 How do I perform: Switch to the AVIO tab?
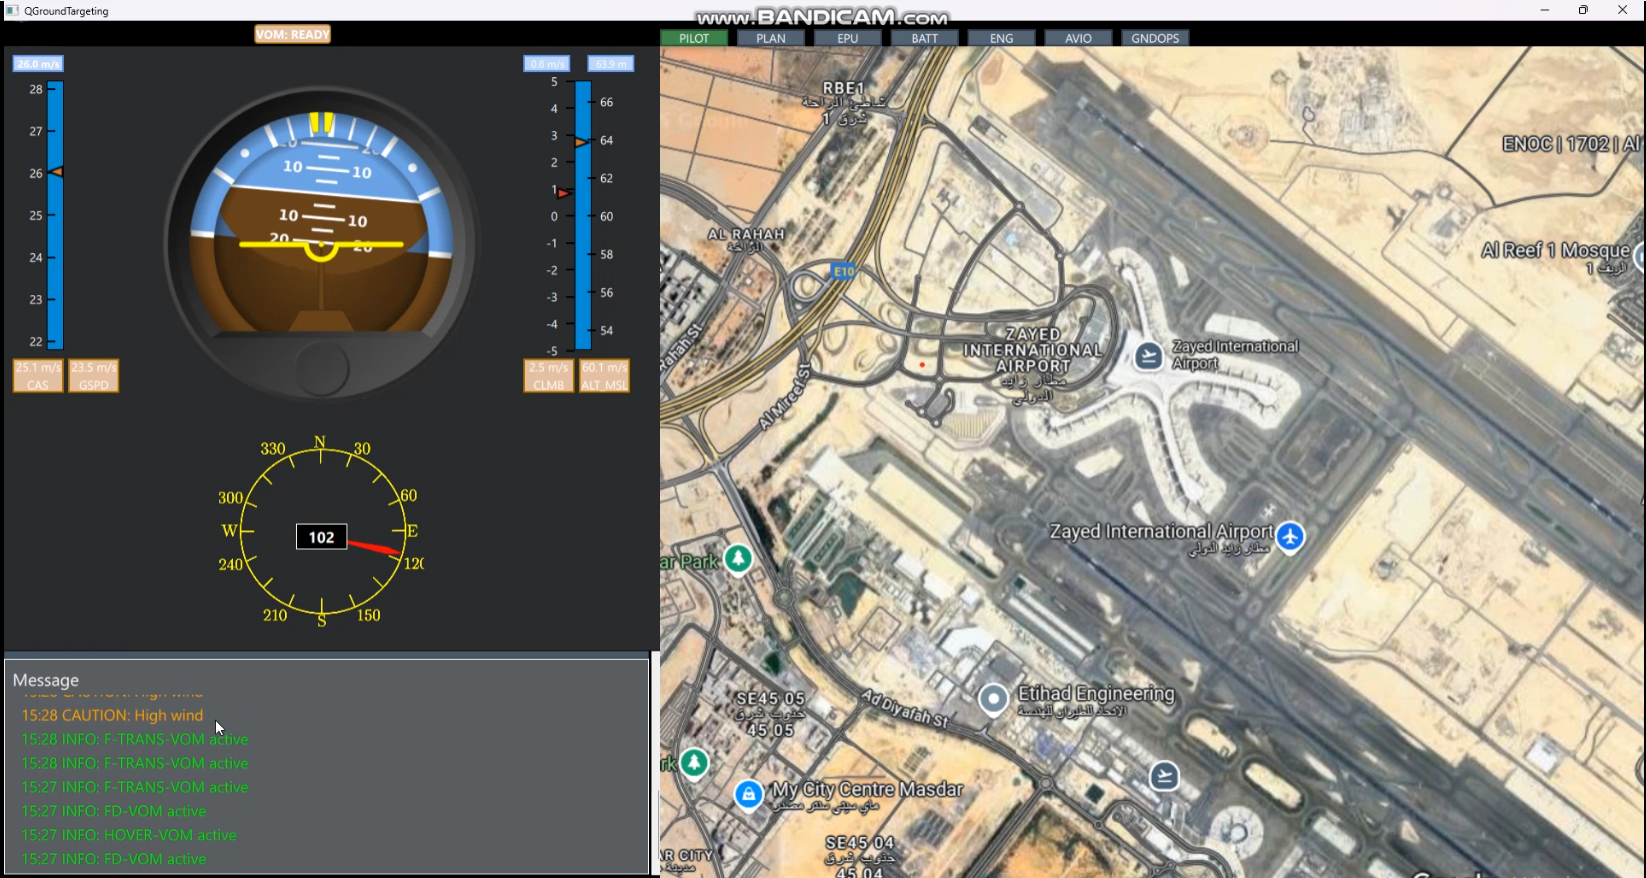click(x=1078, y=38)
